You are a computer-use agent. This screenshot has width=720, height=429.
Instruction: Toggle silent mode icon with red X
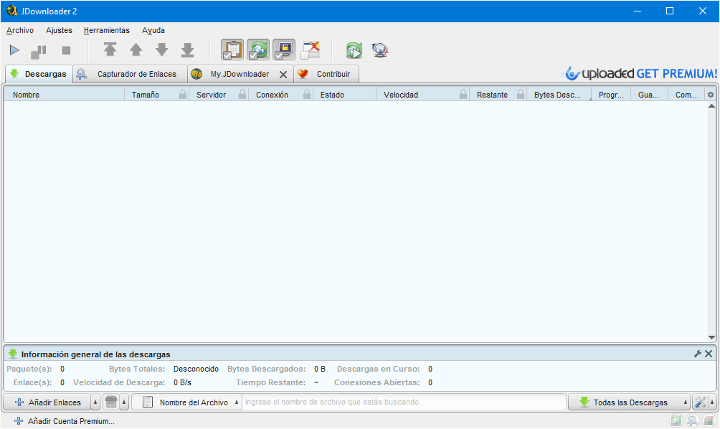(310, 50)
